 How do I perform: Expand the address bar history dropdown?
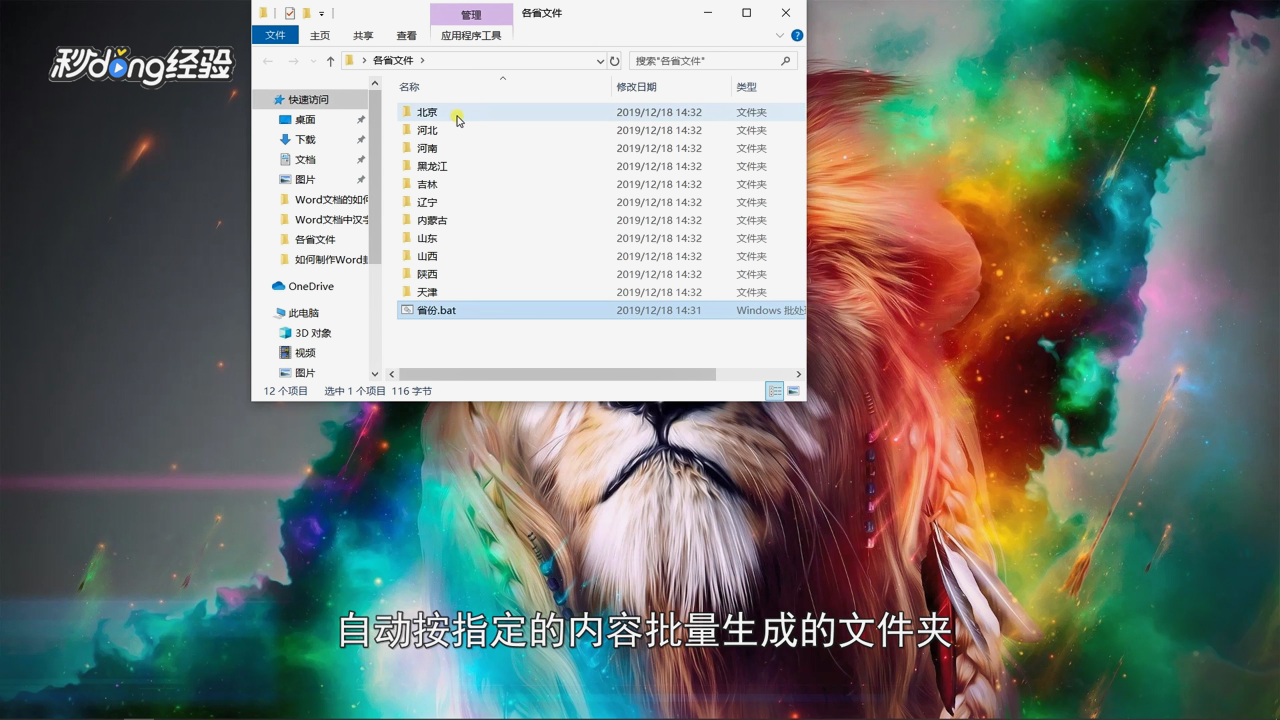600,61
